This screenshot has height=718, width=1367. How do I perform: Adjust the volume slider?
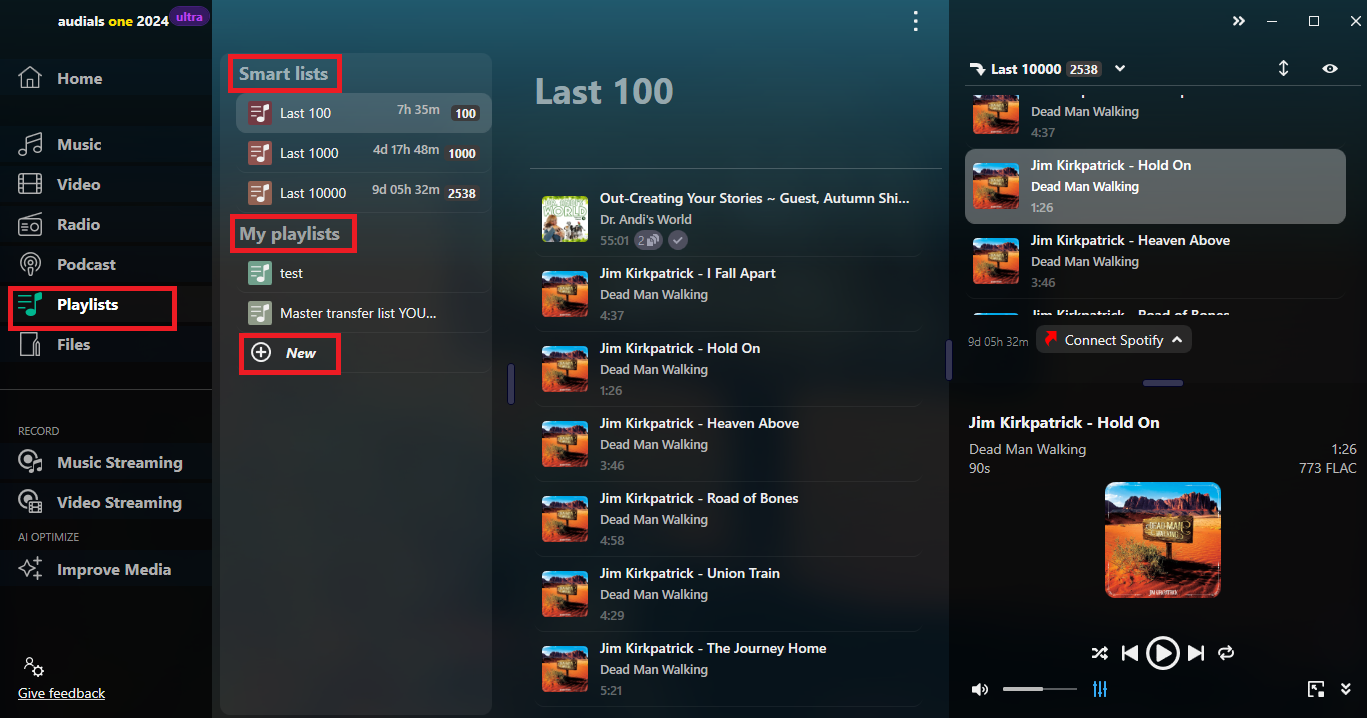[x=1040, y=689]
